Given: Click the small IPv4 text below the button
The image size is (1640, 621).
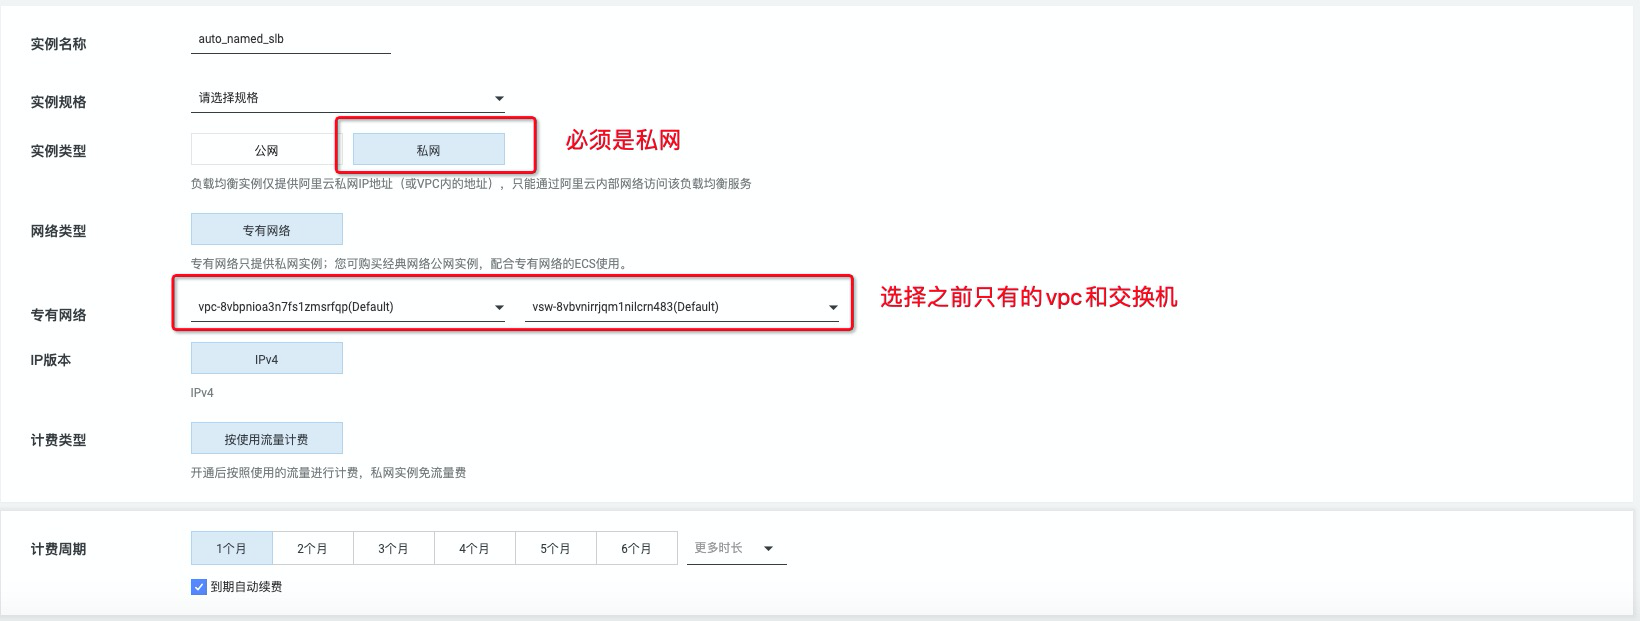Looking at the screenshot, I should tap(202, 393).
